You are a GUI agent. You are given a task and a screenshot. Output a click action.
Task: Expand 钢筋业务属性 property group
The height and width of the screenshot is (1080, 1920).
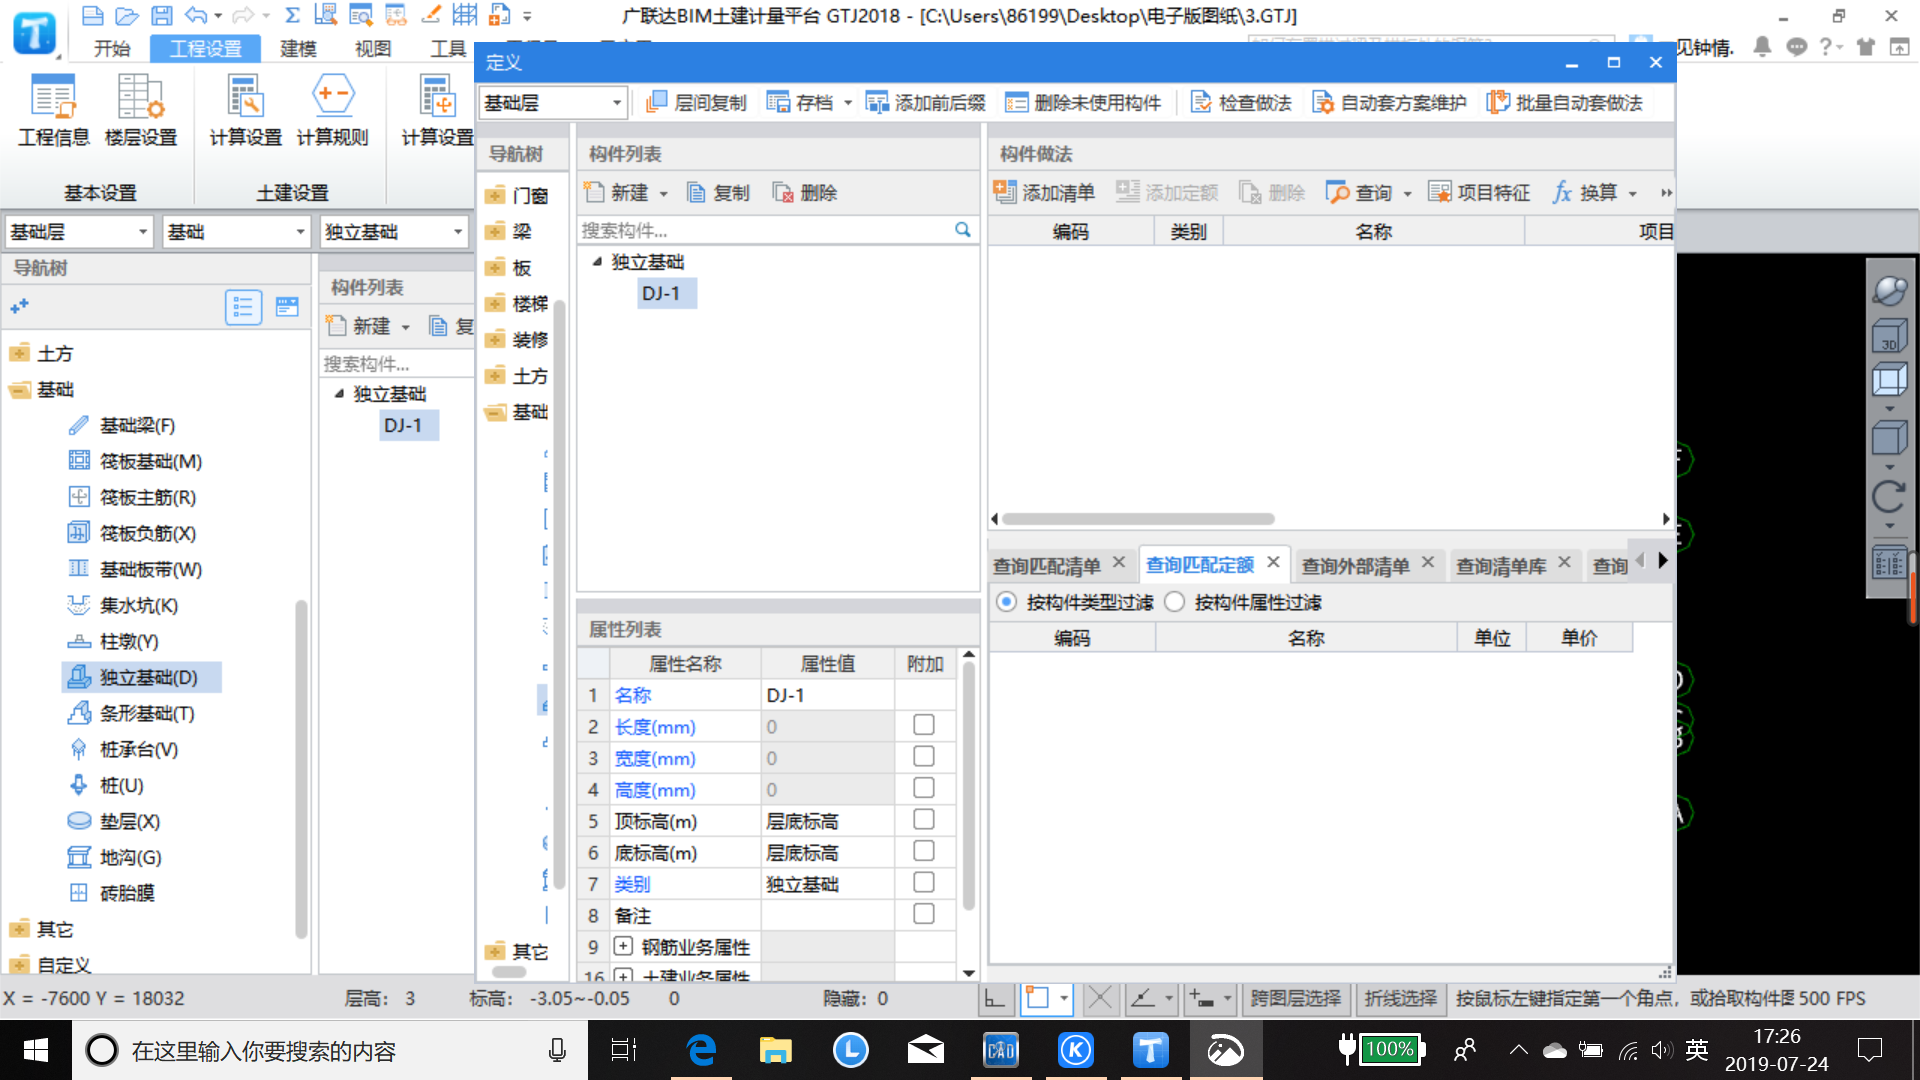pos(623,946)
